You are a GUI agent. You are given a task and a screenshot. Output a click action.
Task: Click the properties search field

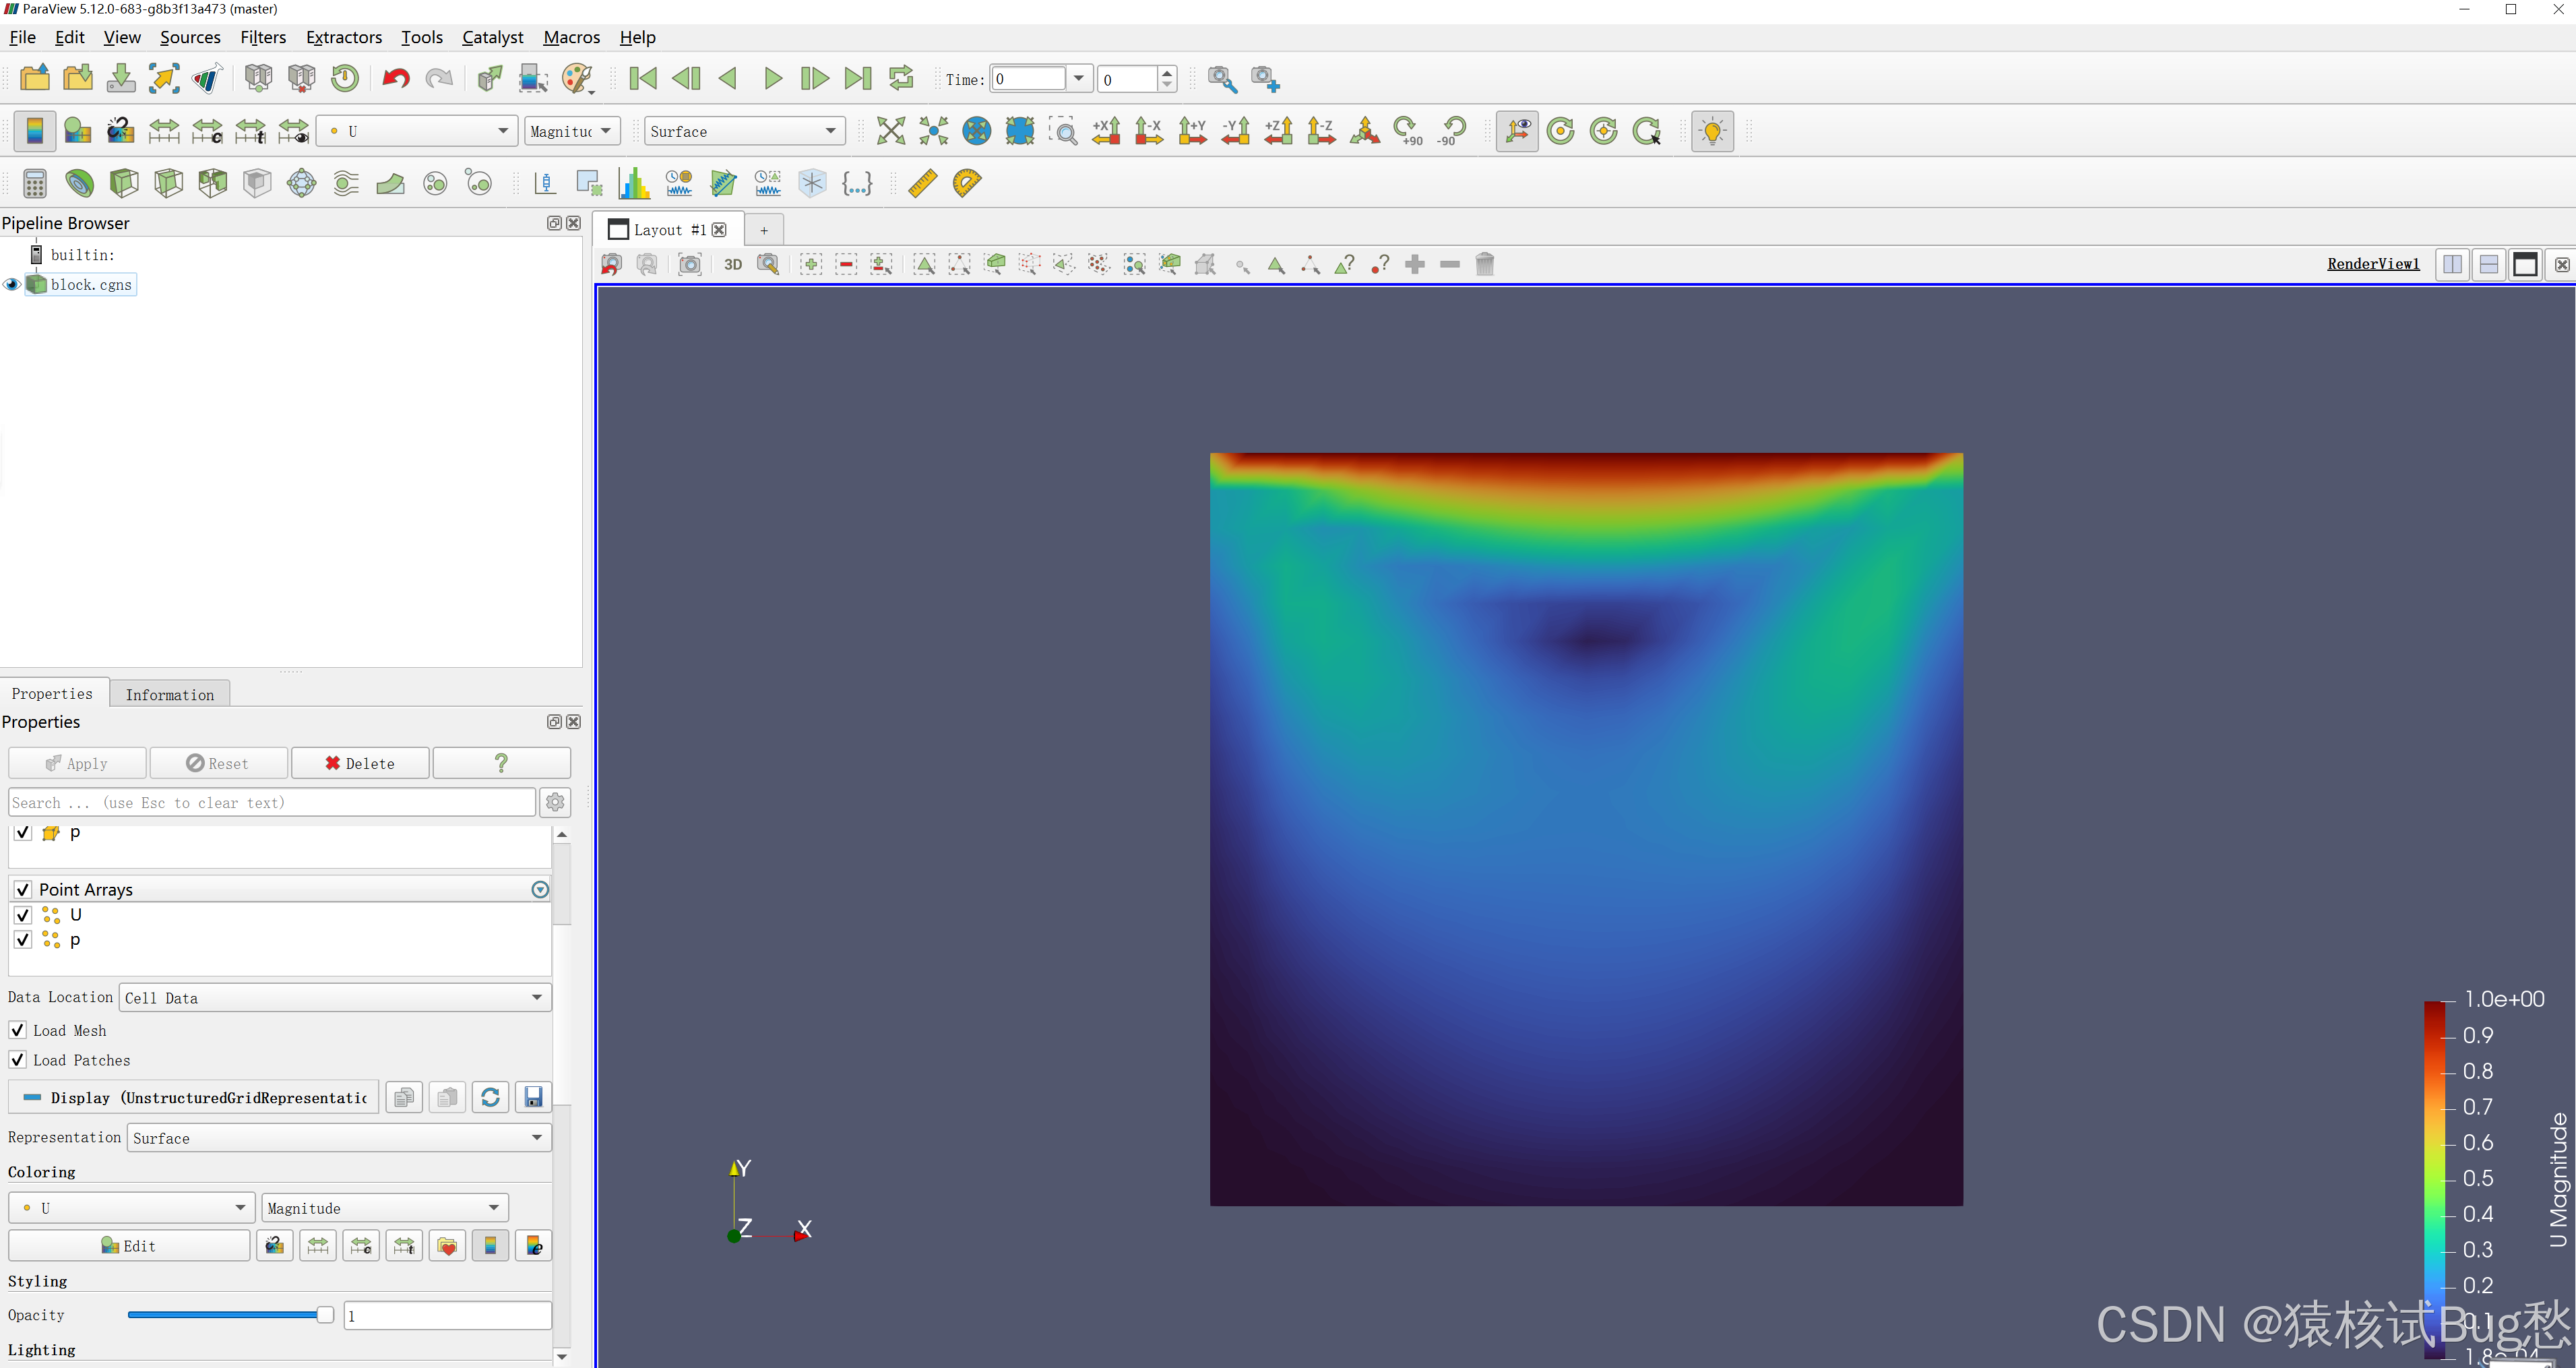coord(271,803)
